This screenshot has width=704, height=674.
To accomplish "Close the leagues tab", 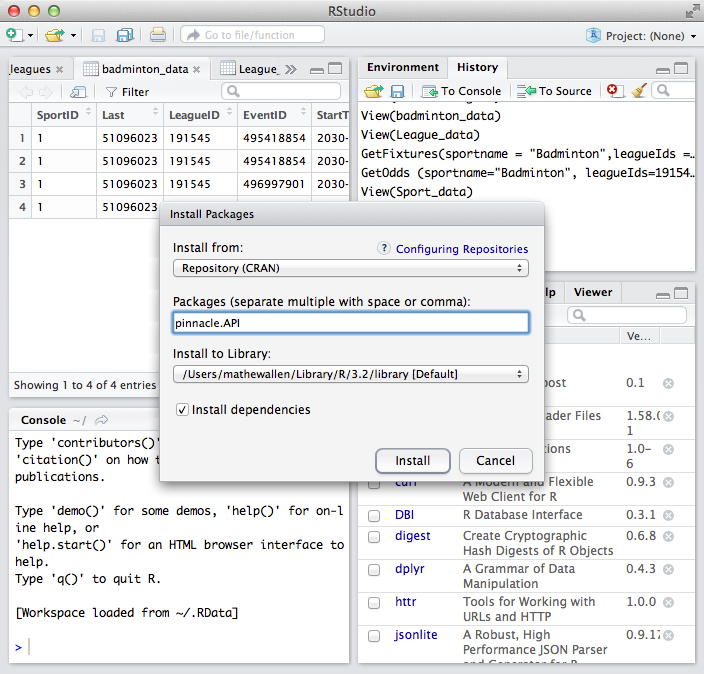I will 59,69.
